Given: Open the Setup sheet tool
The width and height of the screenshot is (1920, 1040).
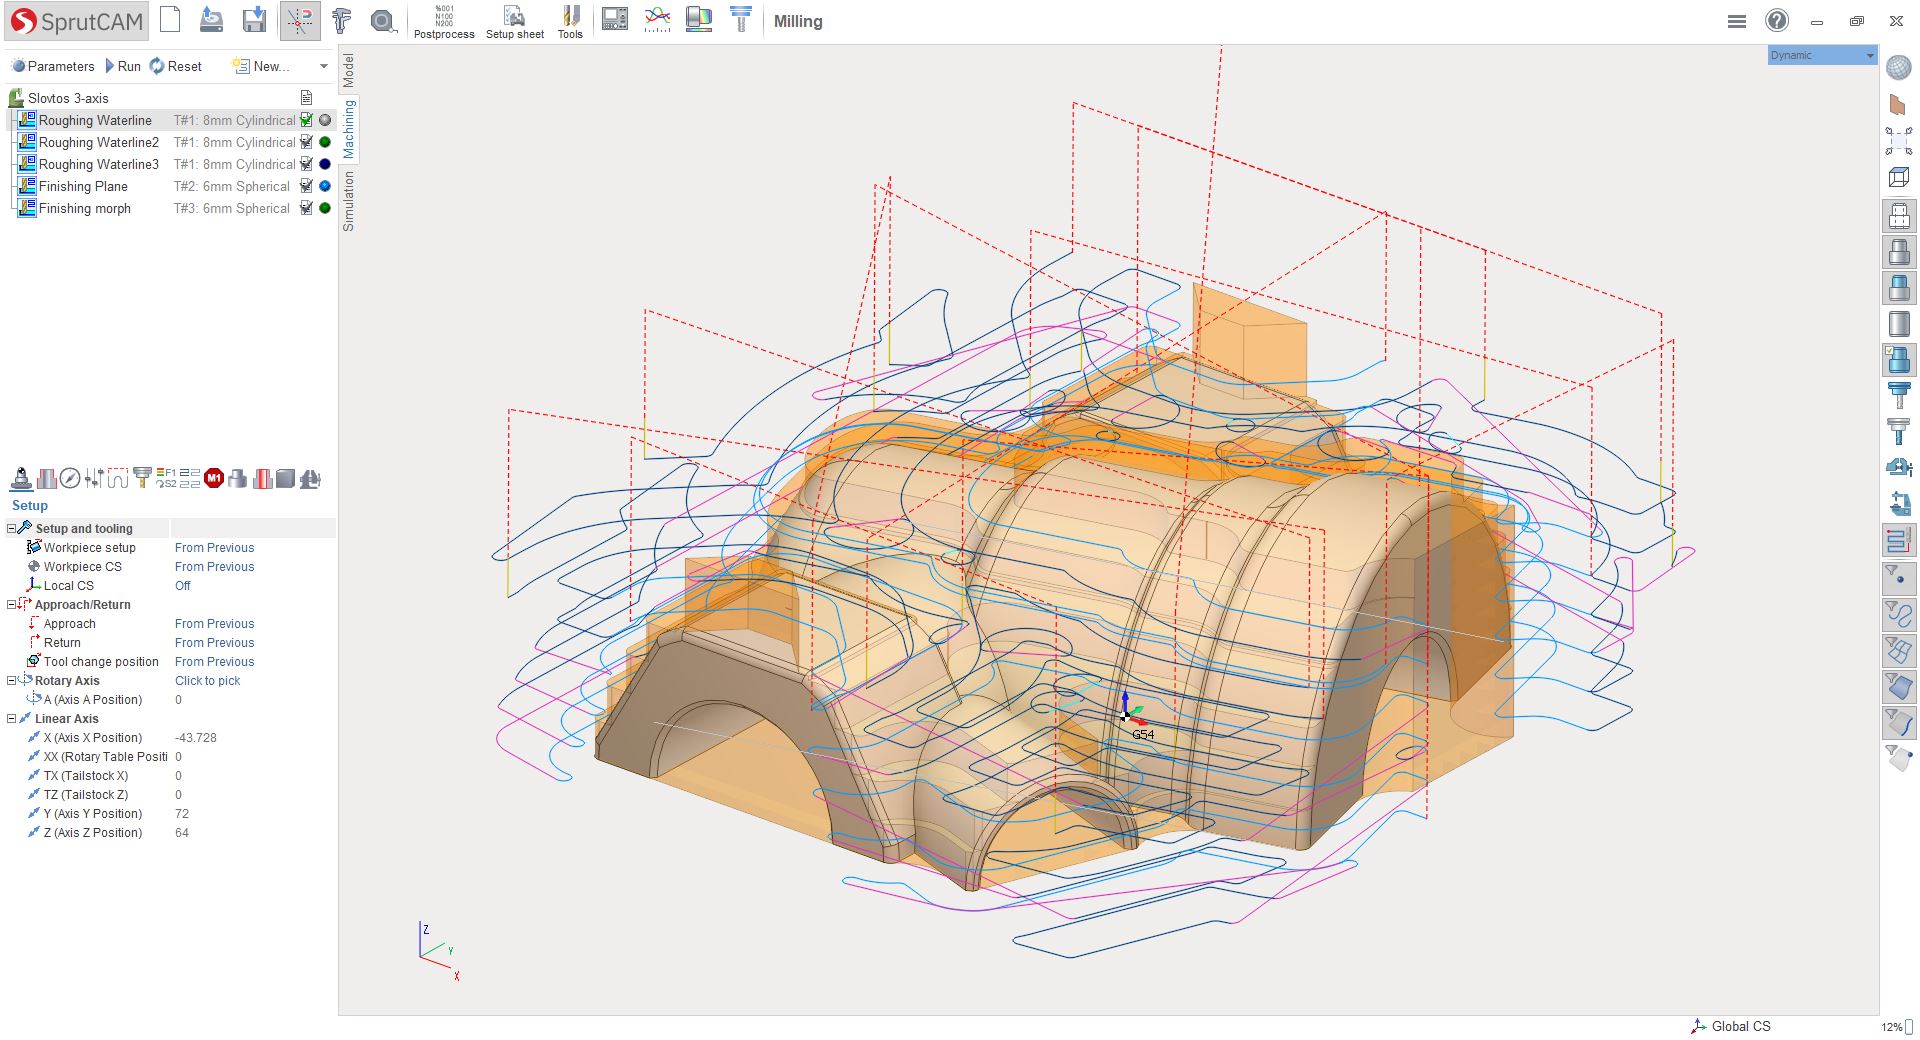Looking at the screenshot, I should coord(514,21).
